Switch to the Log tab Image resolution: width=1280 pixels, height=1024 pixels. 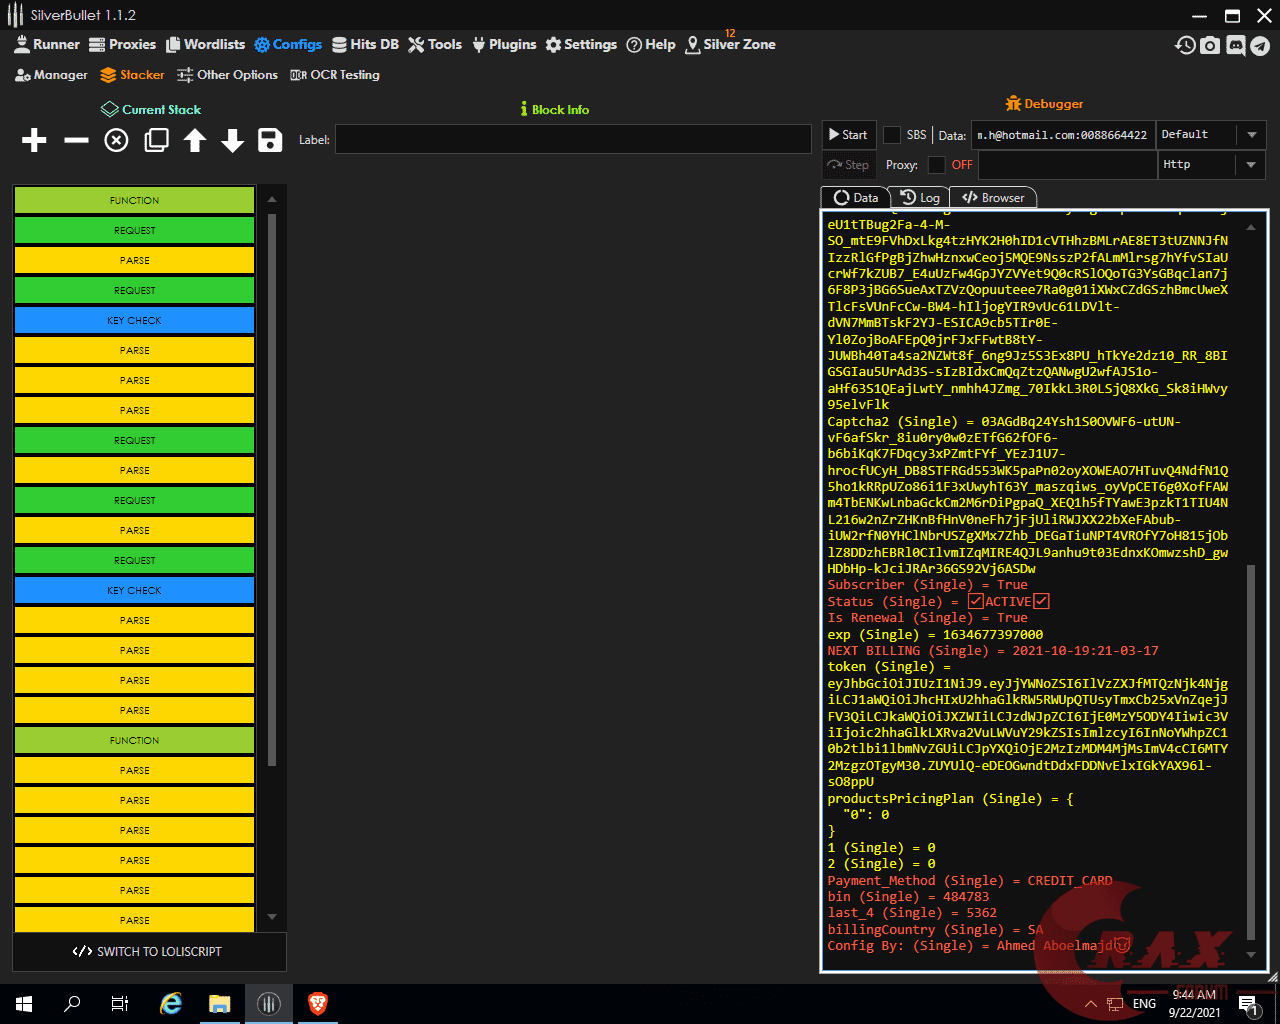(x=920, y=198)
